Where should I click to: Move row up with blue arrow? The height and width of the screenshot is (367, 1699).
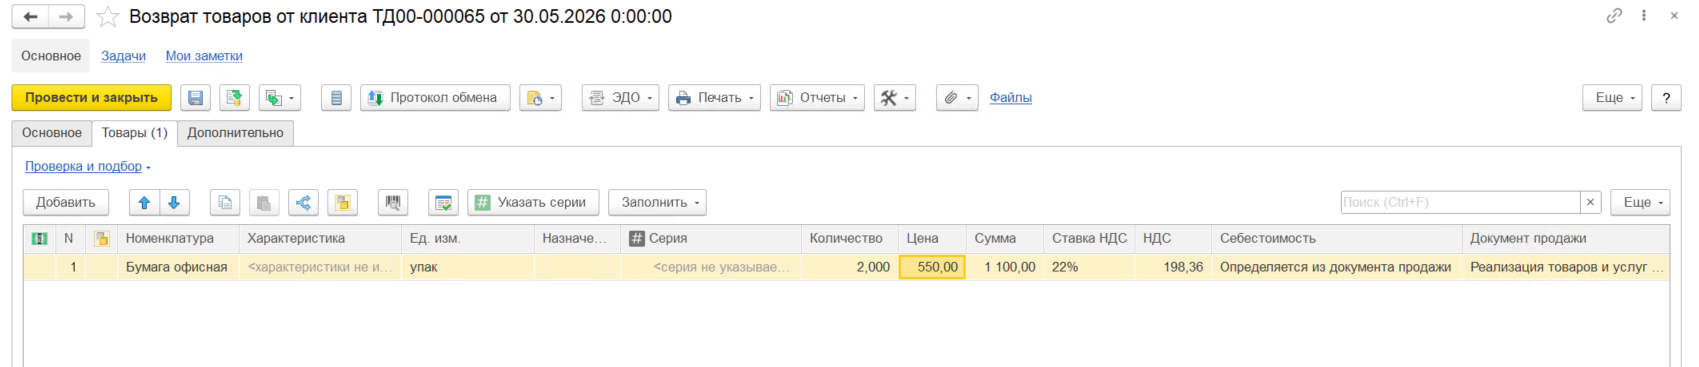[144, 202]
